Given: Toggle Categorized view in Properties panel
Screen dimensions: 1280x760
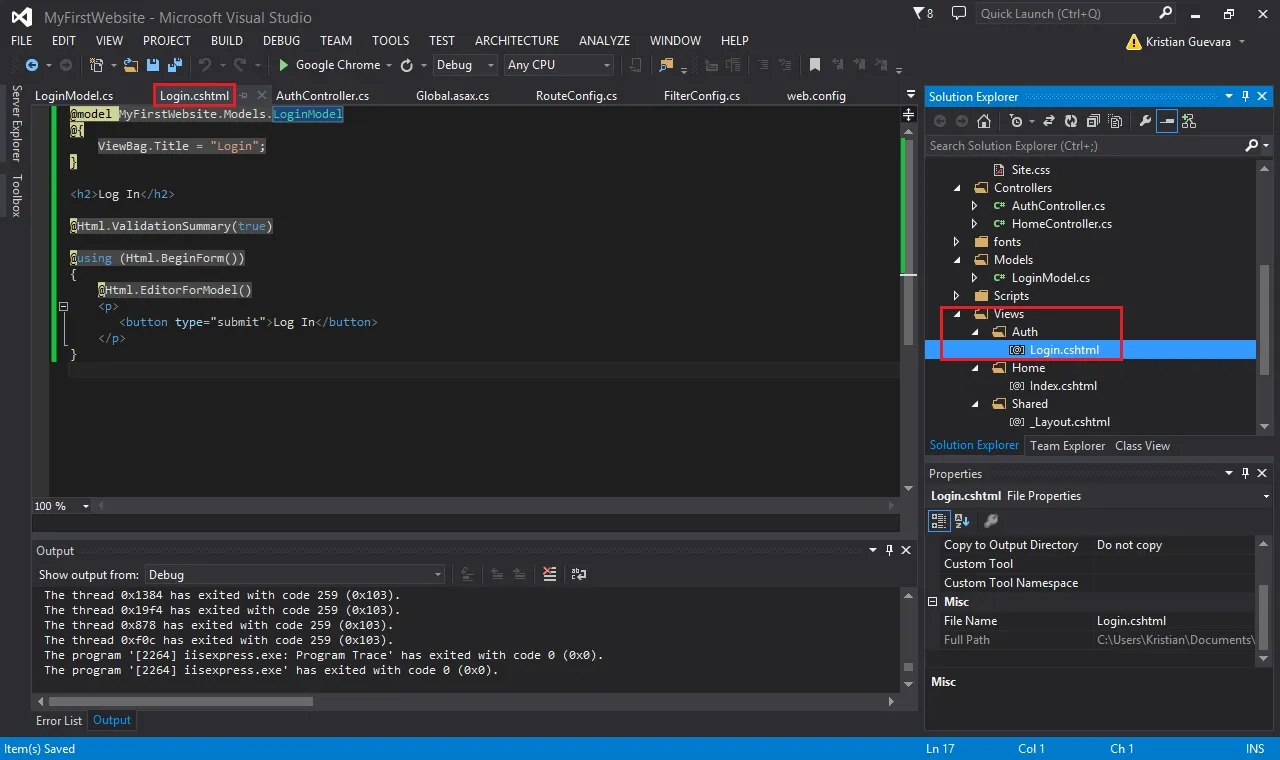Looking at the screenshot, I should 939,520.
